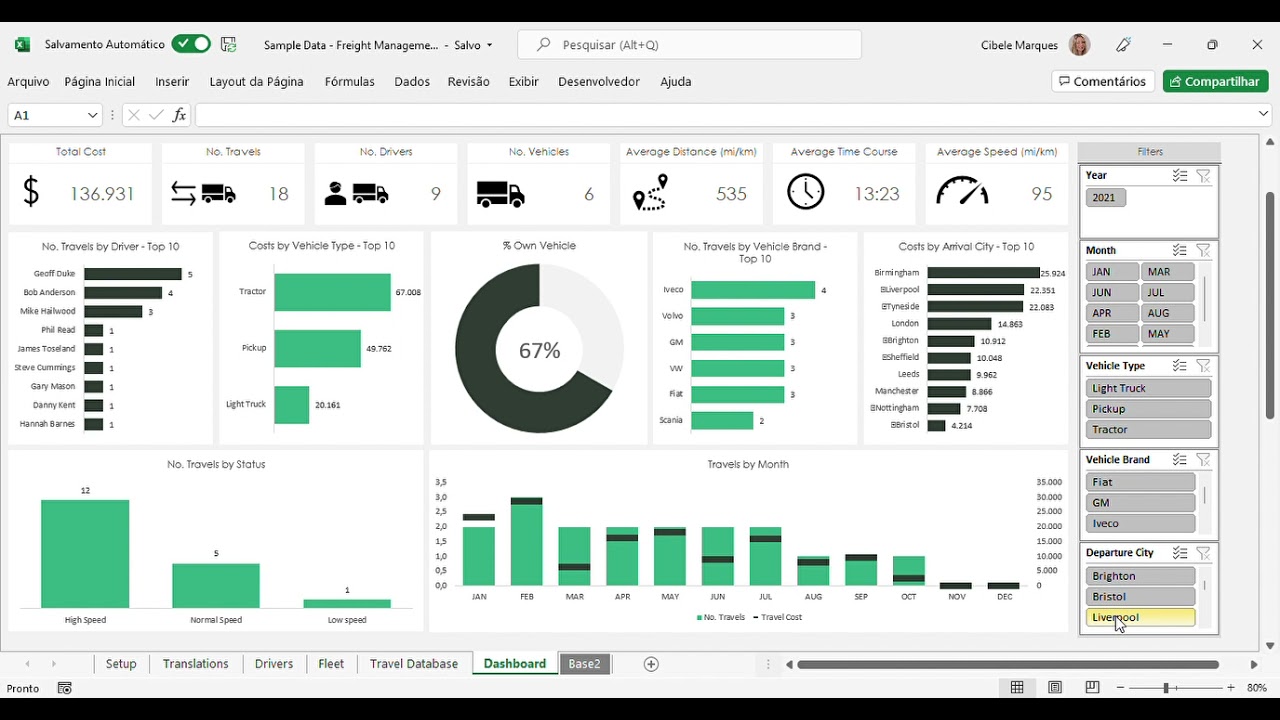The height and width of the screenshot is (720, 1280).
Task: Click the cancel X icon in formula bar
Action: [x=133, y=115]
